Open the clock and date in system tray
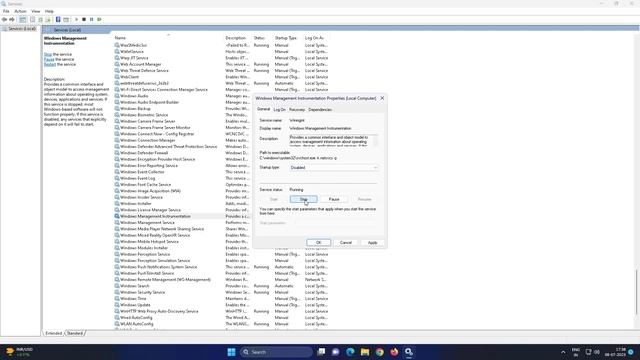 (x=616, y=352)
